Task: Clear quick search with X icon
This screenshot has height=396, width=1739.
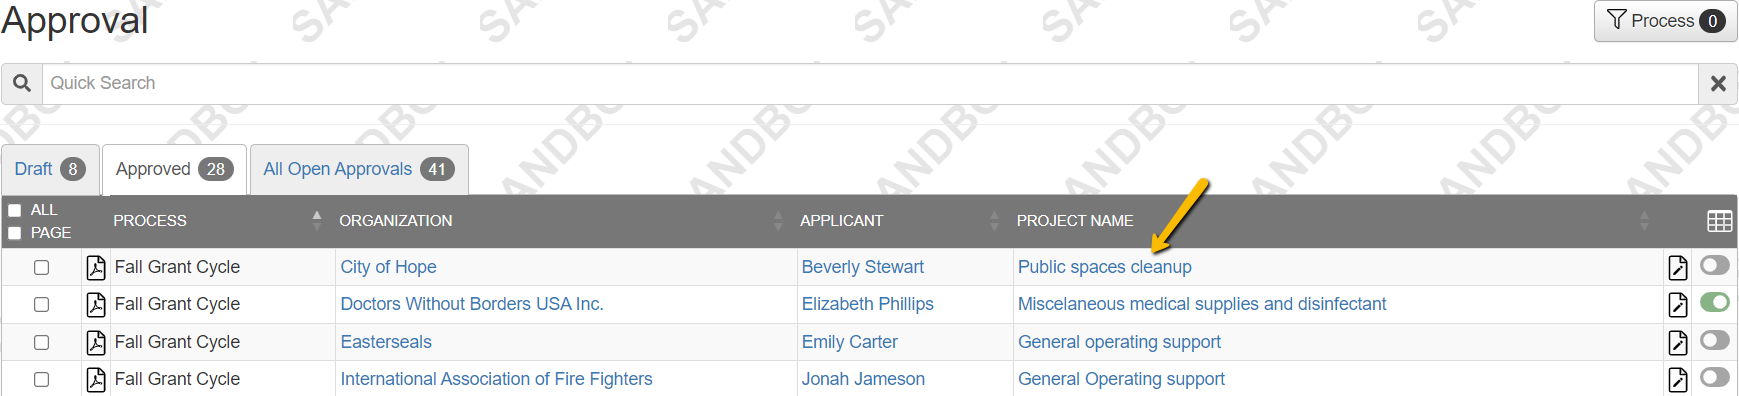Action: 1718,83
